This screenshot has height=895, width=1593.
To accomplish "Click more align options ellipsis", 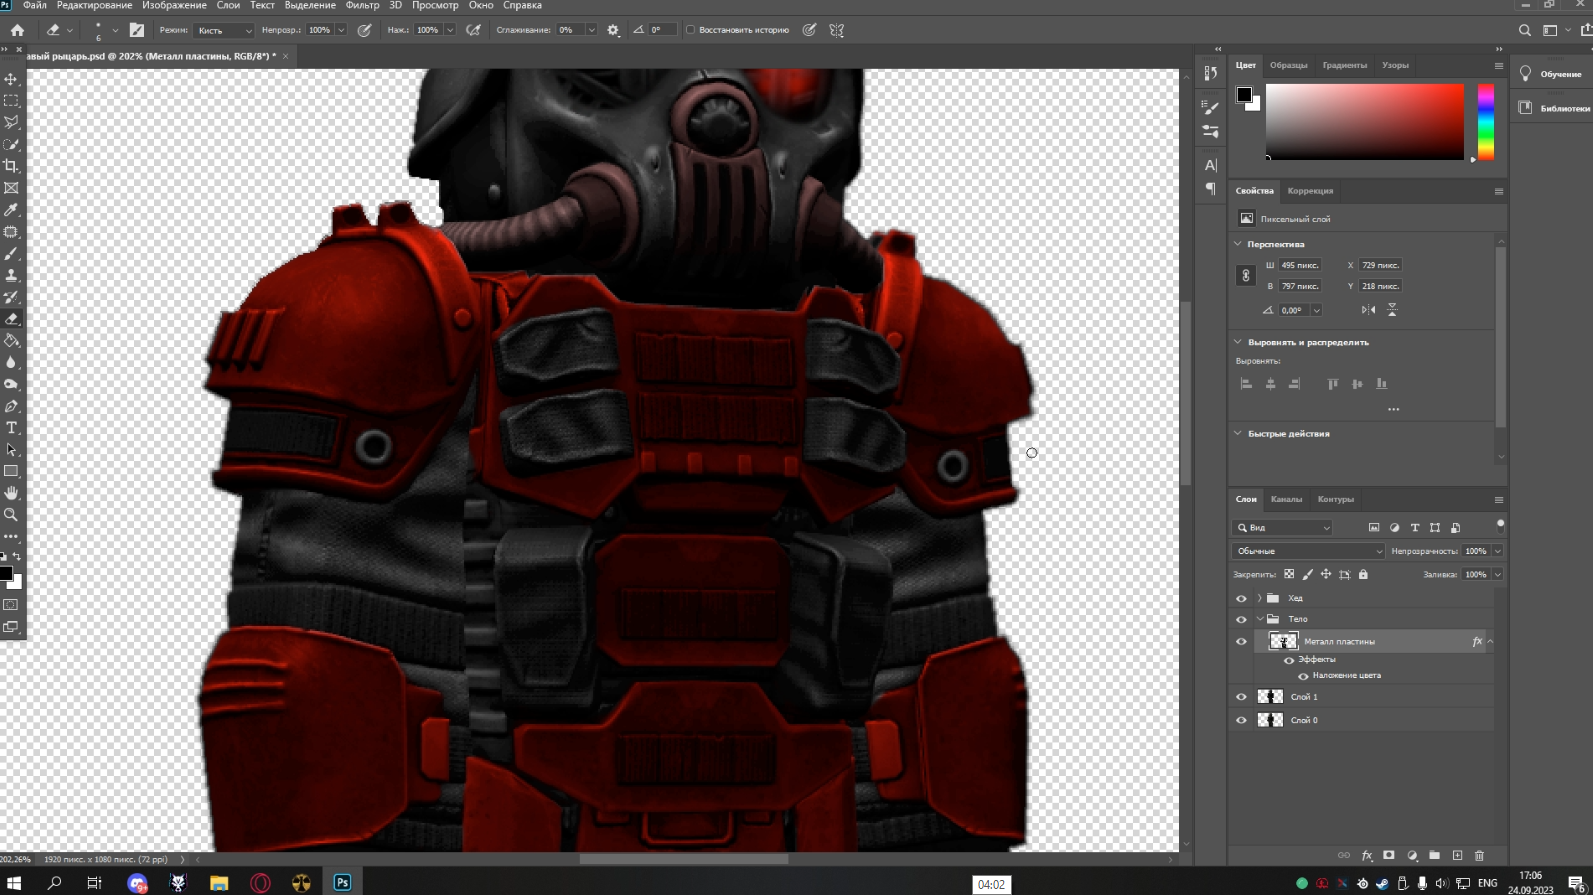I will tap(1393, 409).
